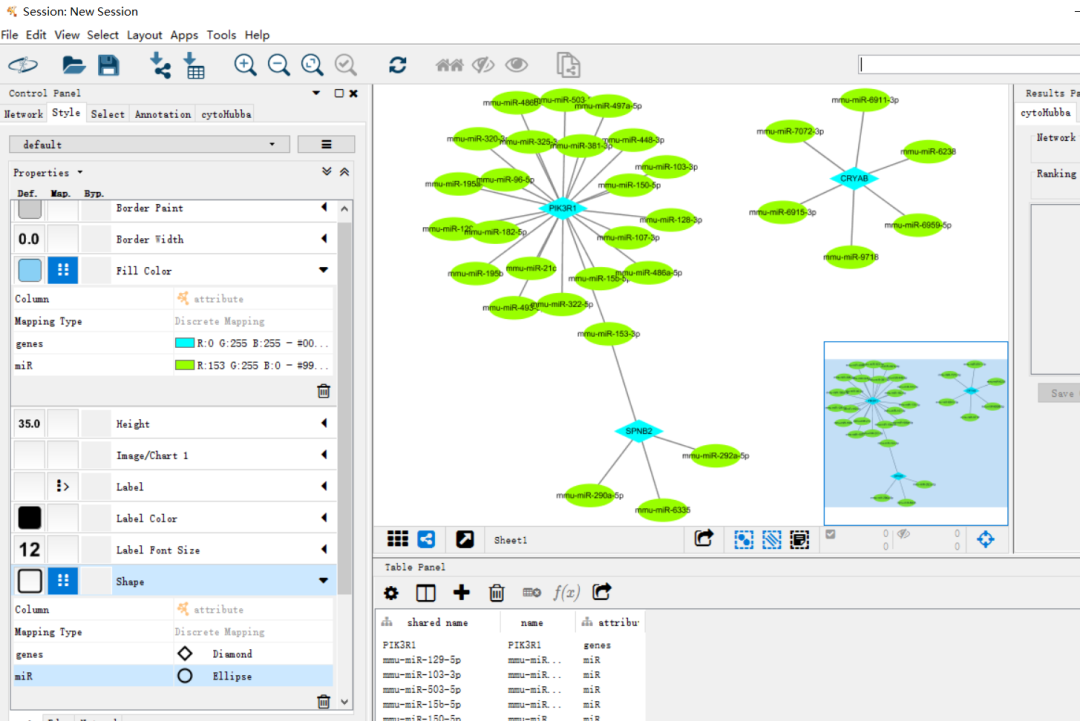Viewport: 1080px width, 721px height.
Task: Expand the Fill Color property
Action: (x=324, y=269)
